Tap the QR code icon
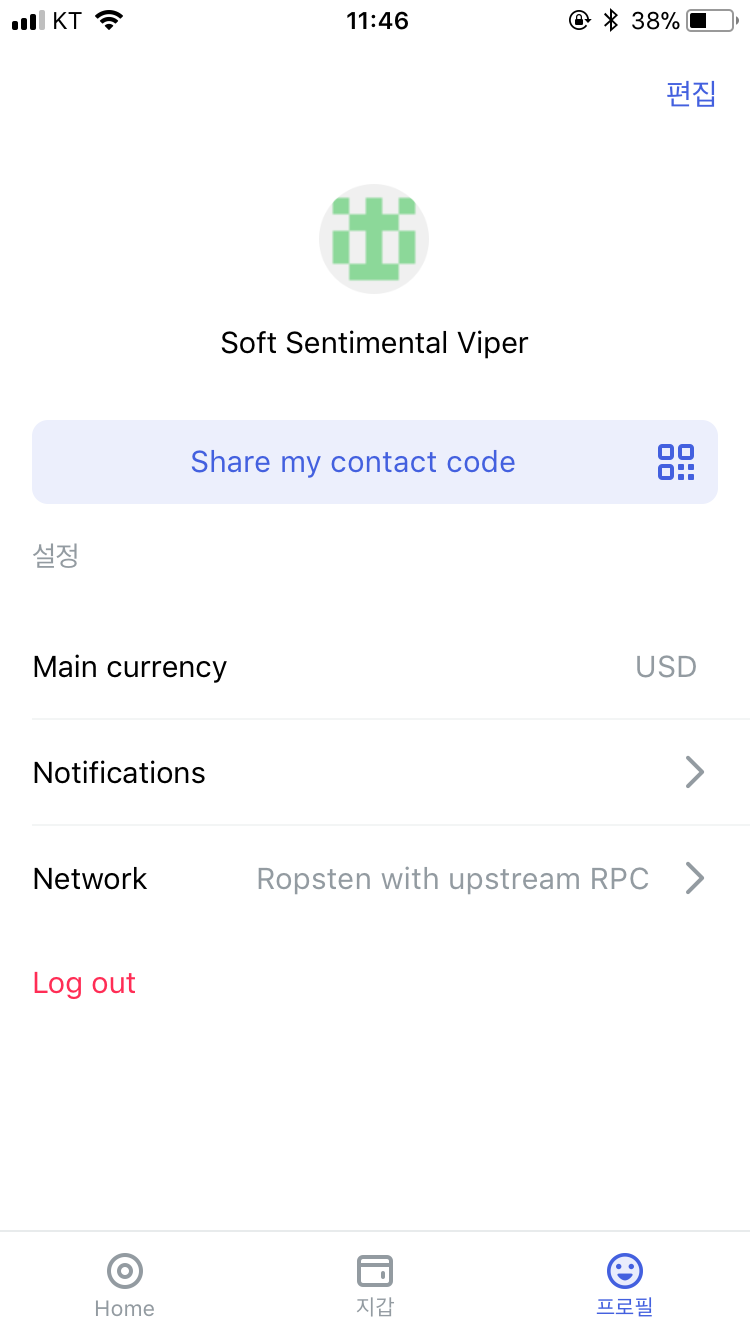750x1334 pixels. [x=676, y=462]
